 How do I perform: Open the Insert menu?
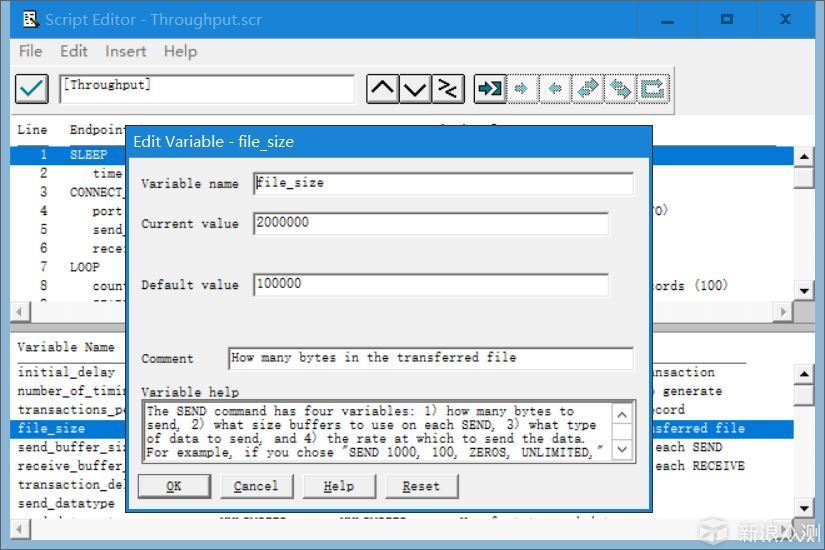[x=126, y=52]
